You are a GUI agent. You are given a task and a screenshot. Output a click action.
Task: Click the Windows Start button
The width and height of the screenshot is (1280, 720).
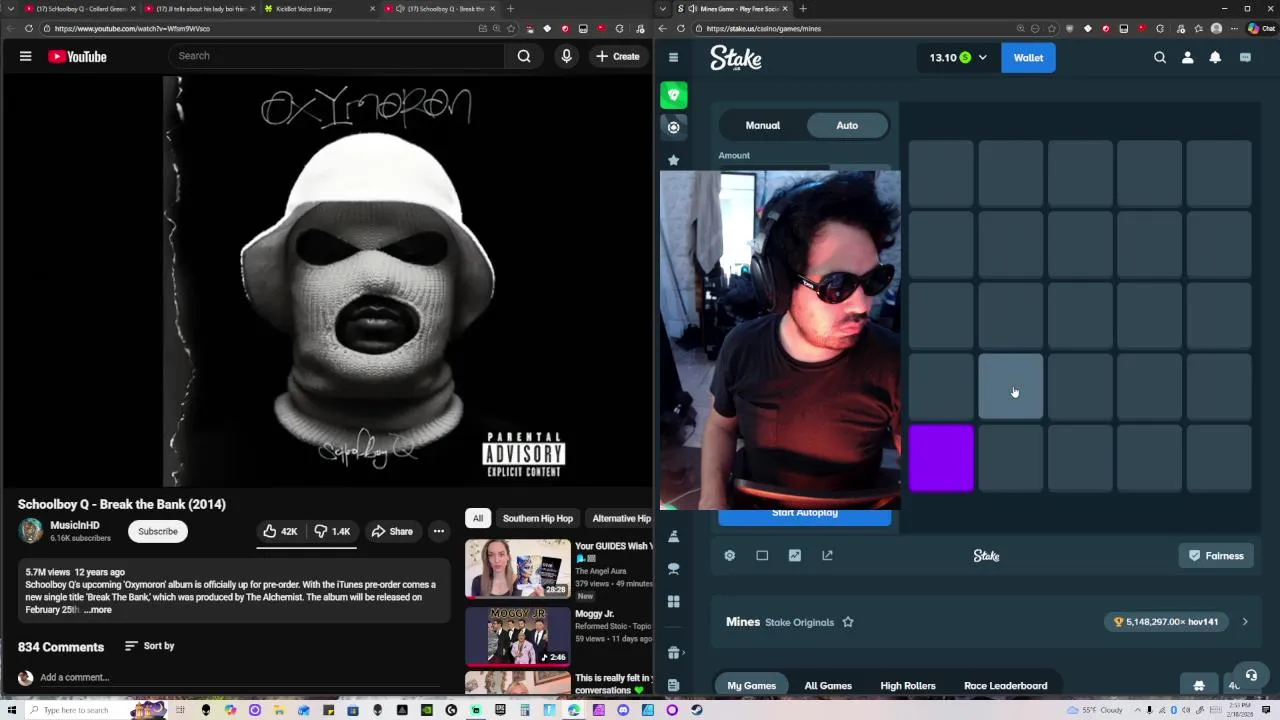click(12, 710)
